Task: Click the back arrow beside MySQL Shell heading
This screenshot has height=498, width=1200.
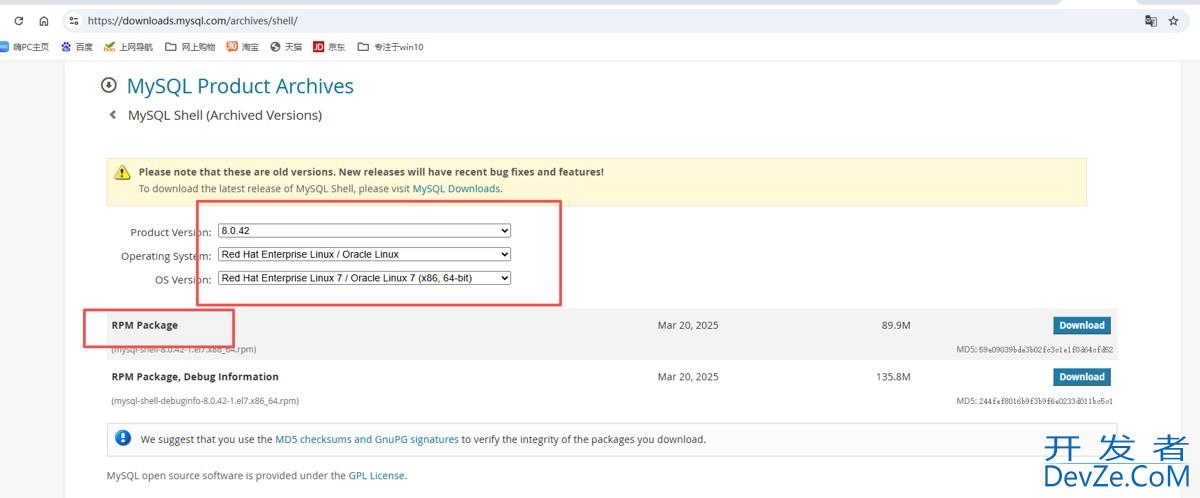Action: 113,115
